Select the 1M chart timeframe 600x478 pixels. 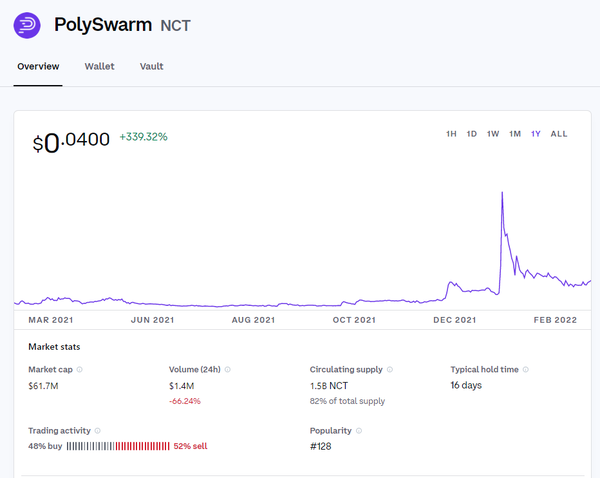[515, 134]
